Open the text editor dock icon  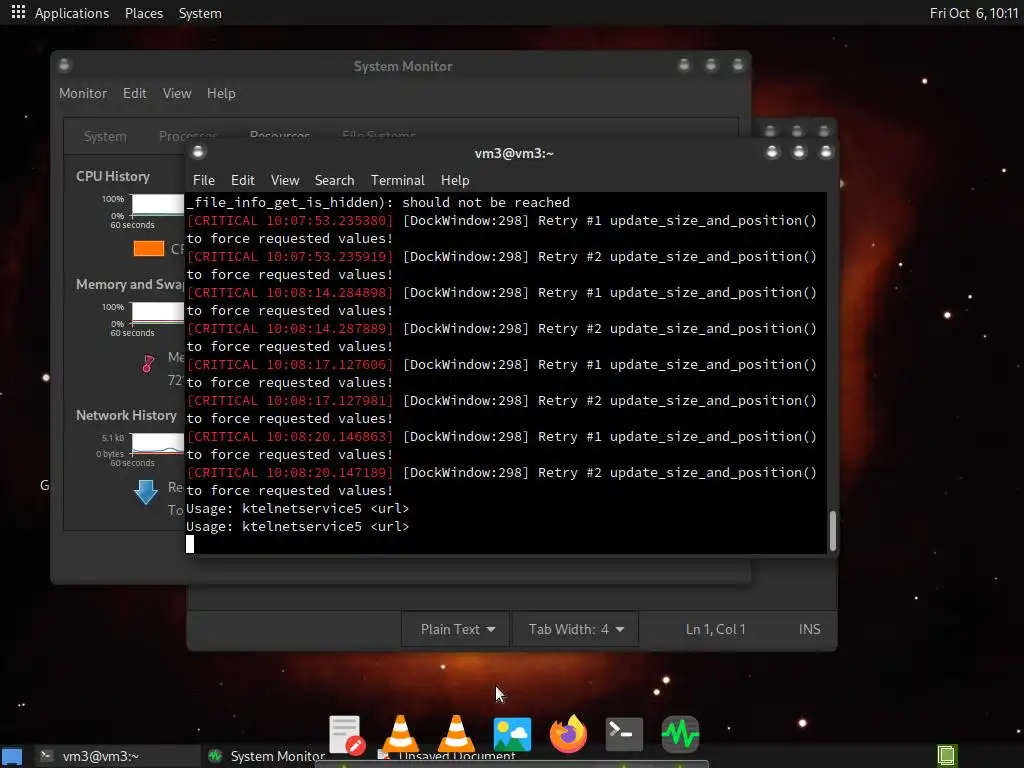tap(346, 735)
